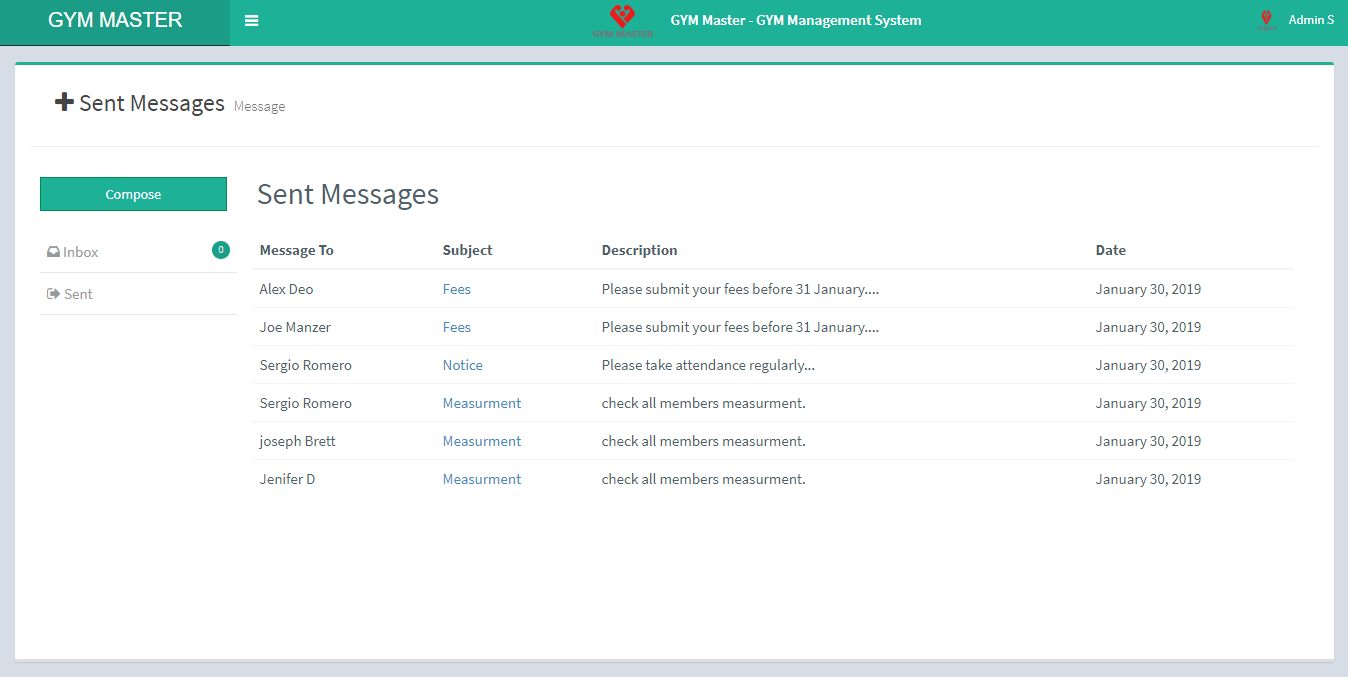This screenshot has width=1348, height=677.
Task: Open Measurment message sent to Sergio Romero
Action: click(481, 404)
